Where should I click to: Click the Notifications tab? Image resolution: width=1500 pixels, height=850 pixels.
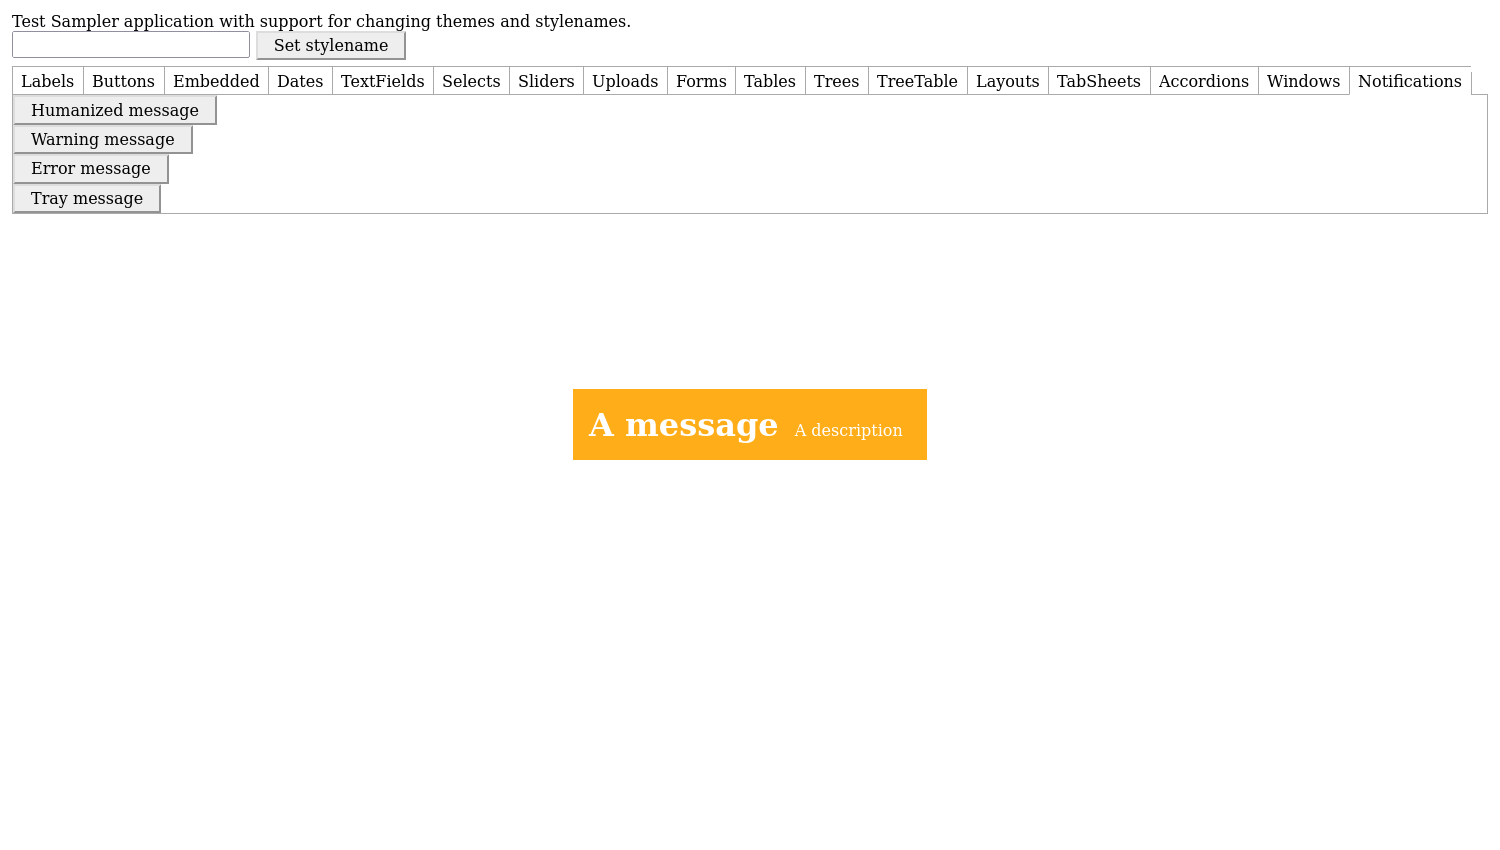(1410, 81)
